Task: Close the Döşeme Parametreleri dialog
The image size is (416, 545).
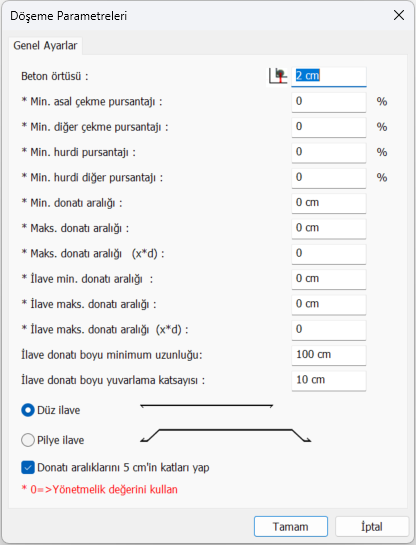Action: 399,15
